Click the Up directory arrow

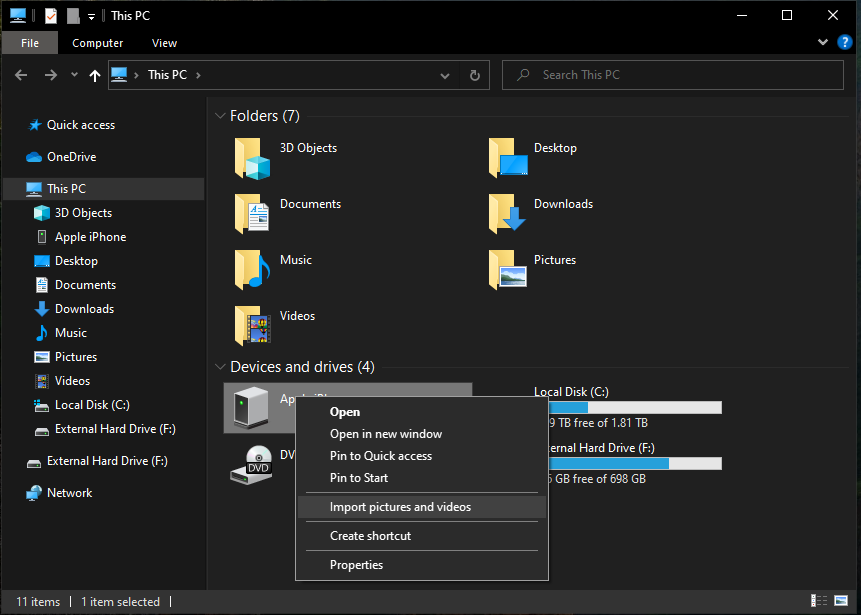click(x=95, y=75)
